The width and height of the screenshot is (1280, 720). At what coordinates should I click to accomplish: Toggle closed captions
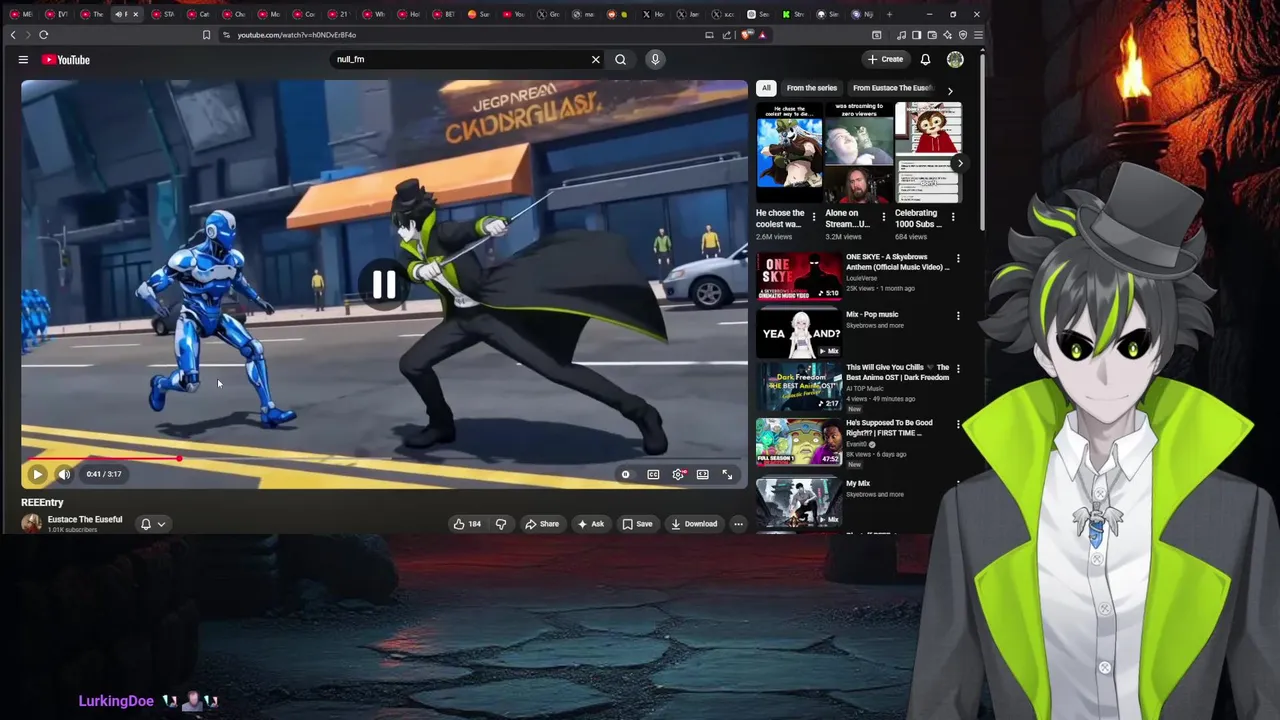pos(653,475)
